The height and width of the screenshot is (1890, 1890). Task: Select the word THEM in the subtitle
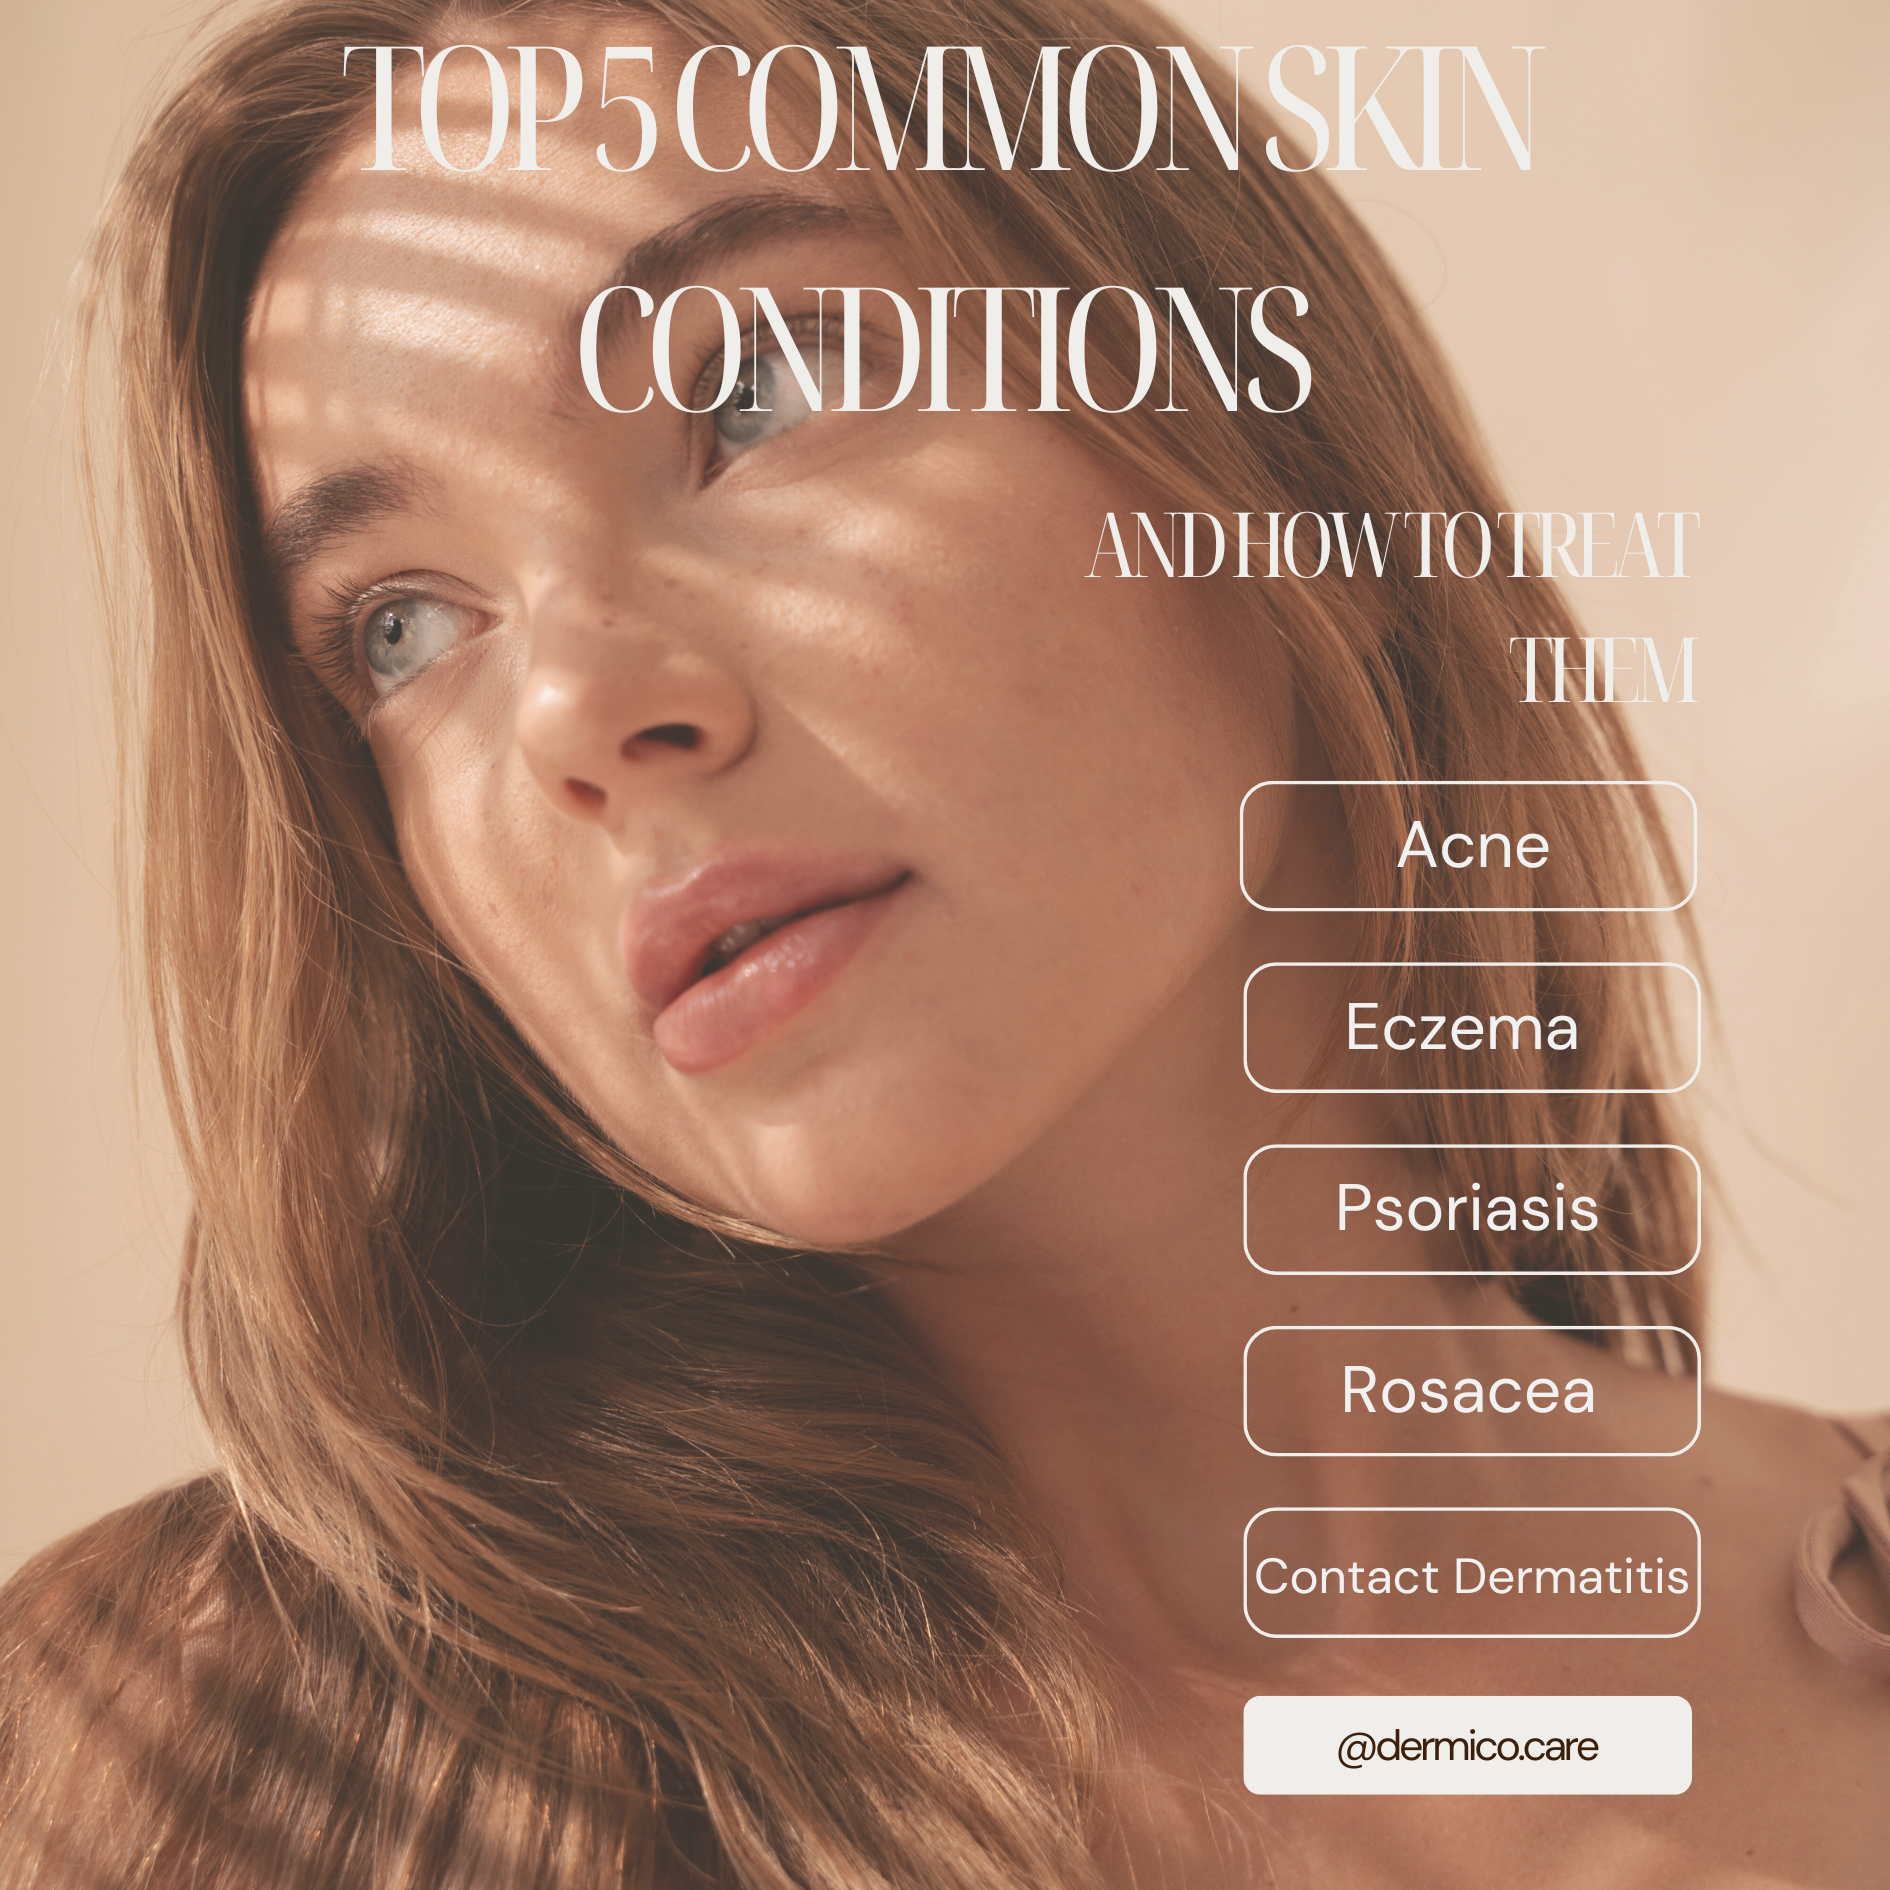(1607, 669)
